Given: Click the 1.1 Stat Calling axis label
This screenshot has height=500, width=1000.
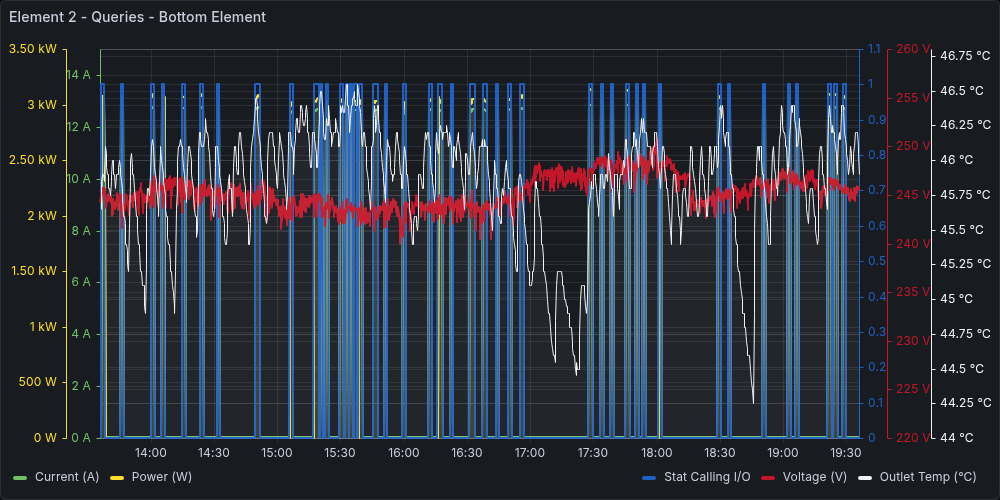Looking at the screenshot, I should click(874, 48).
